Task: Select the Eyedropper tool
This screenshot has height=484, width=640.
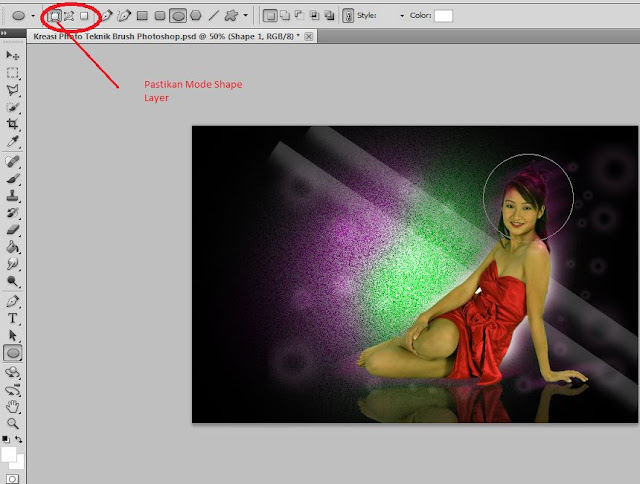Action: (13, 142)
